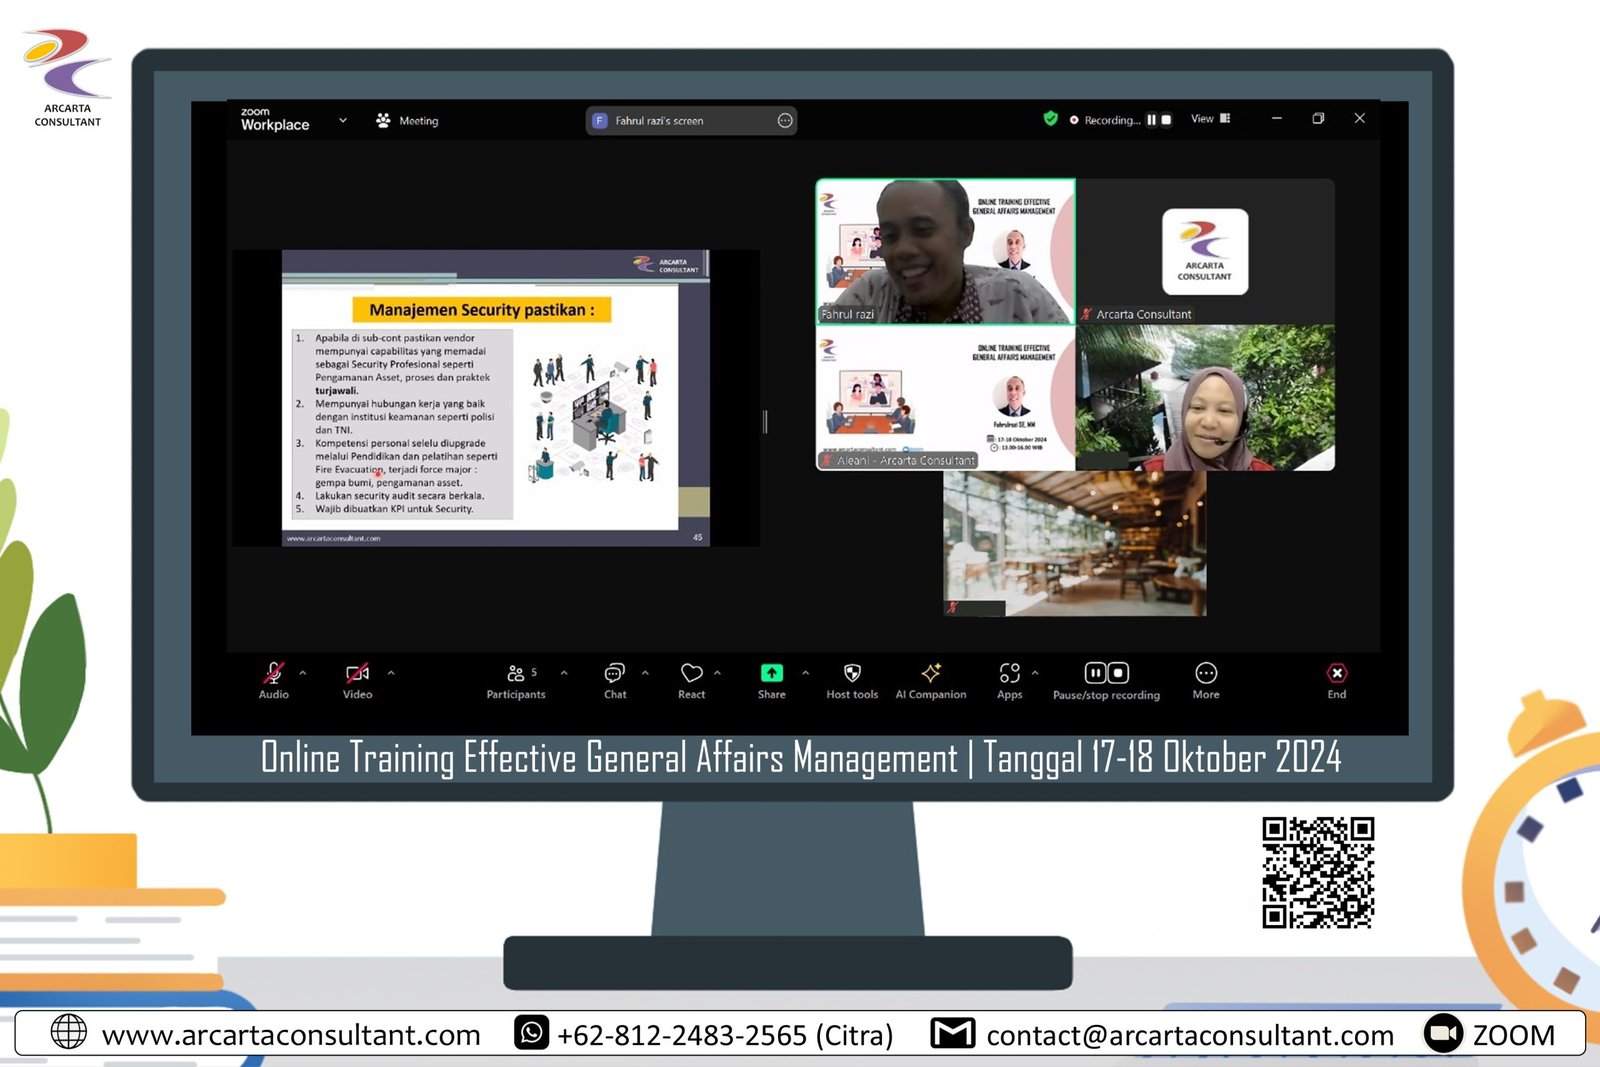This screenshot has width=1600, height=1067.
Task: Unmute the microphone with Audio button
Action: [x=273, y=674]
